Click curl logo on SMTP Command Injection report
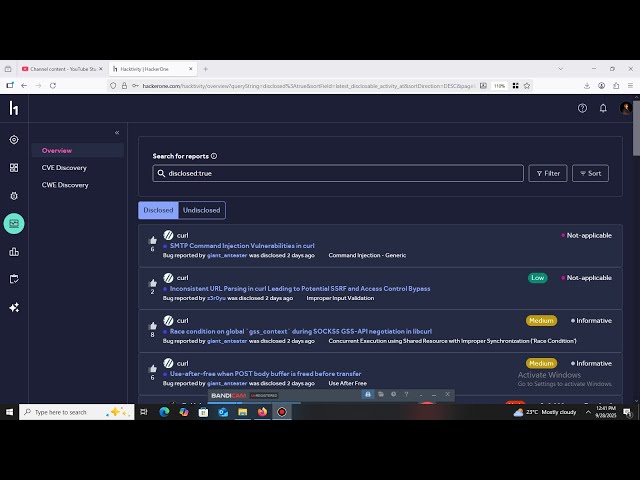 [168, 235]
